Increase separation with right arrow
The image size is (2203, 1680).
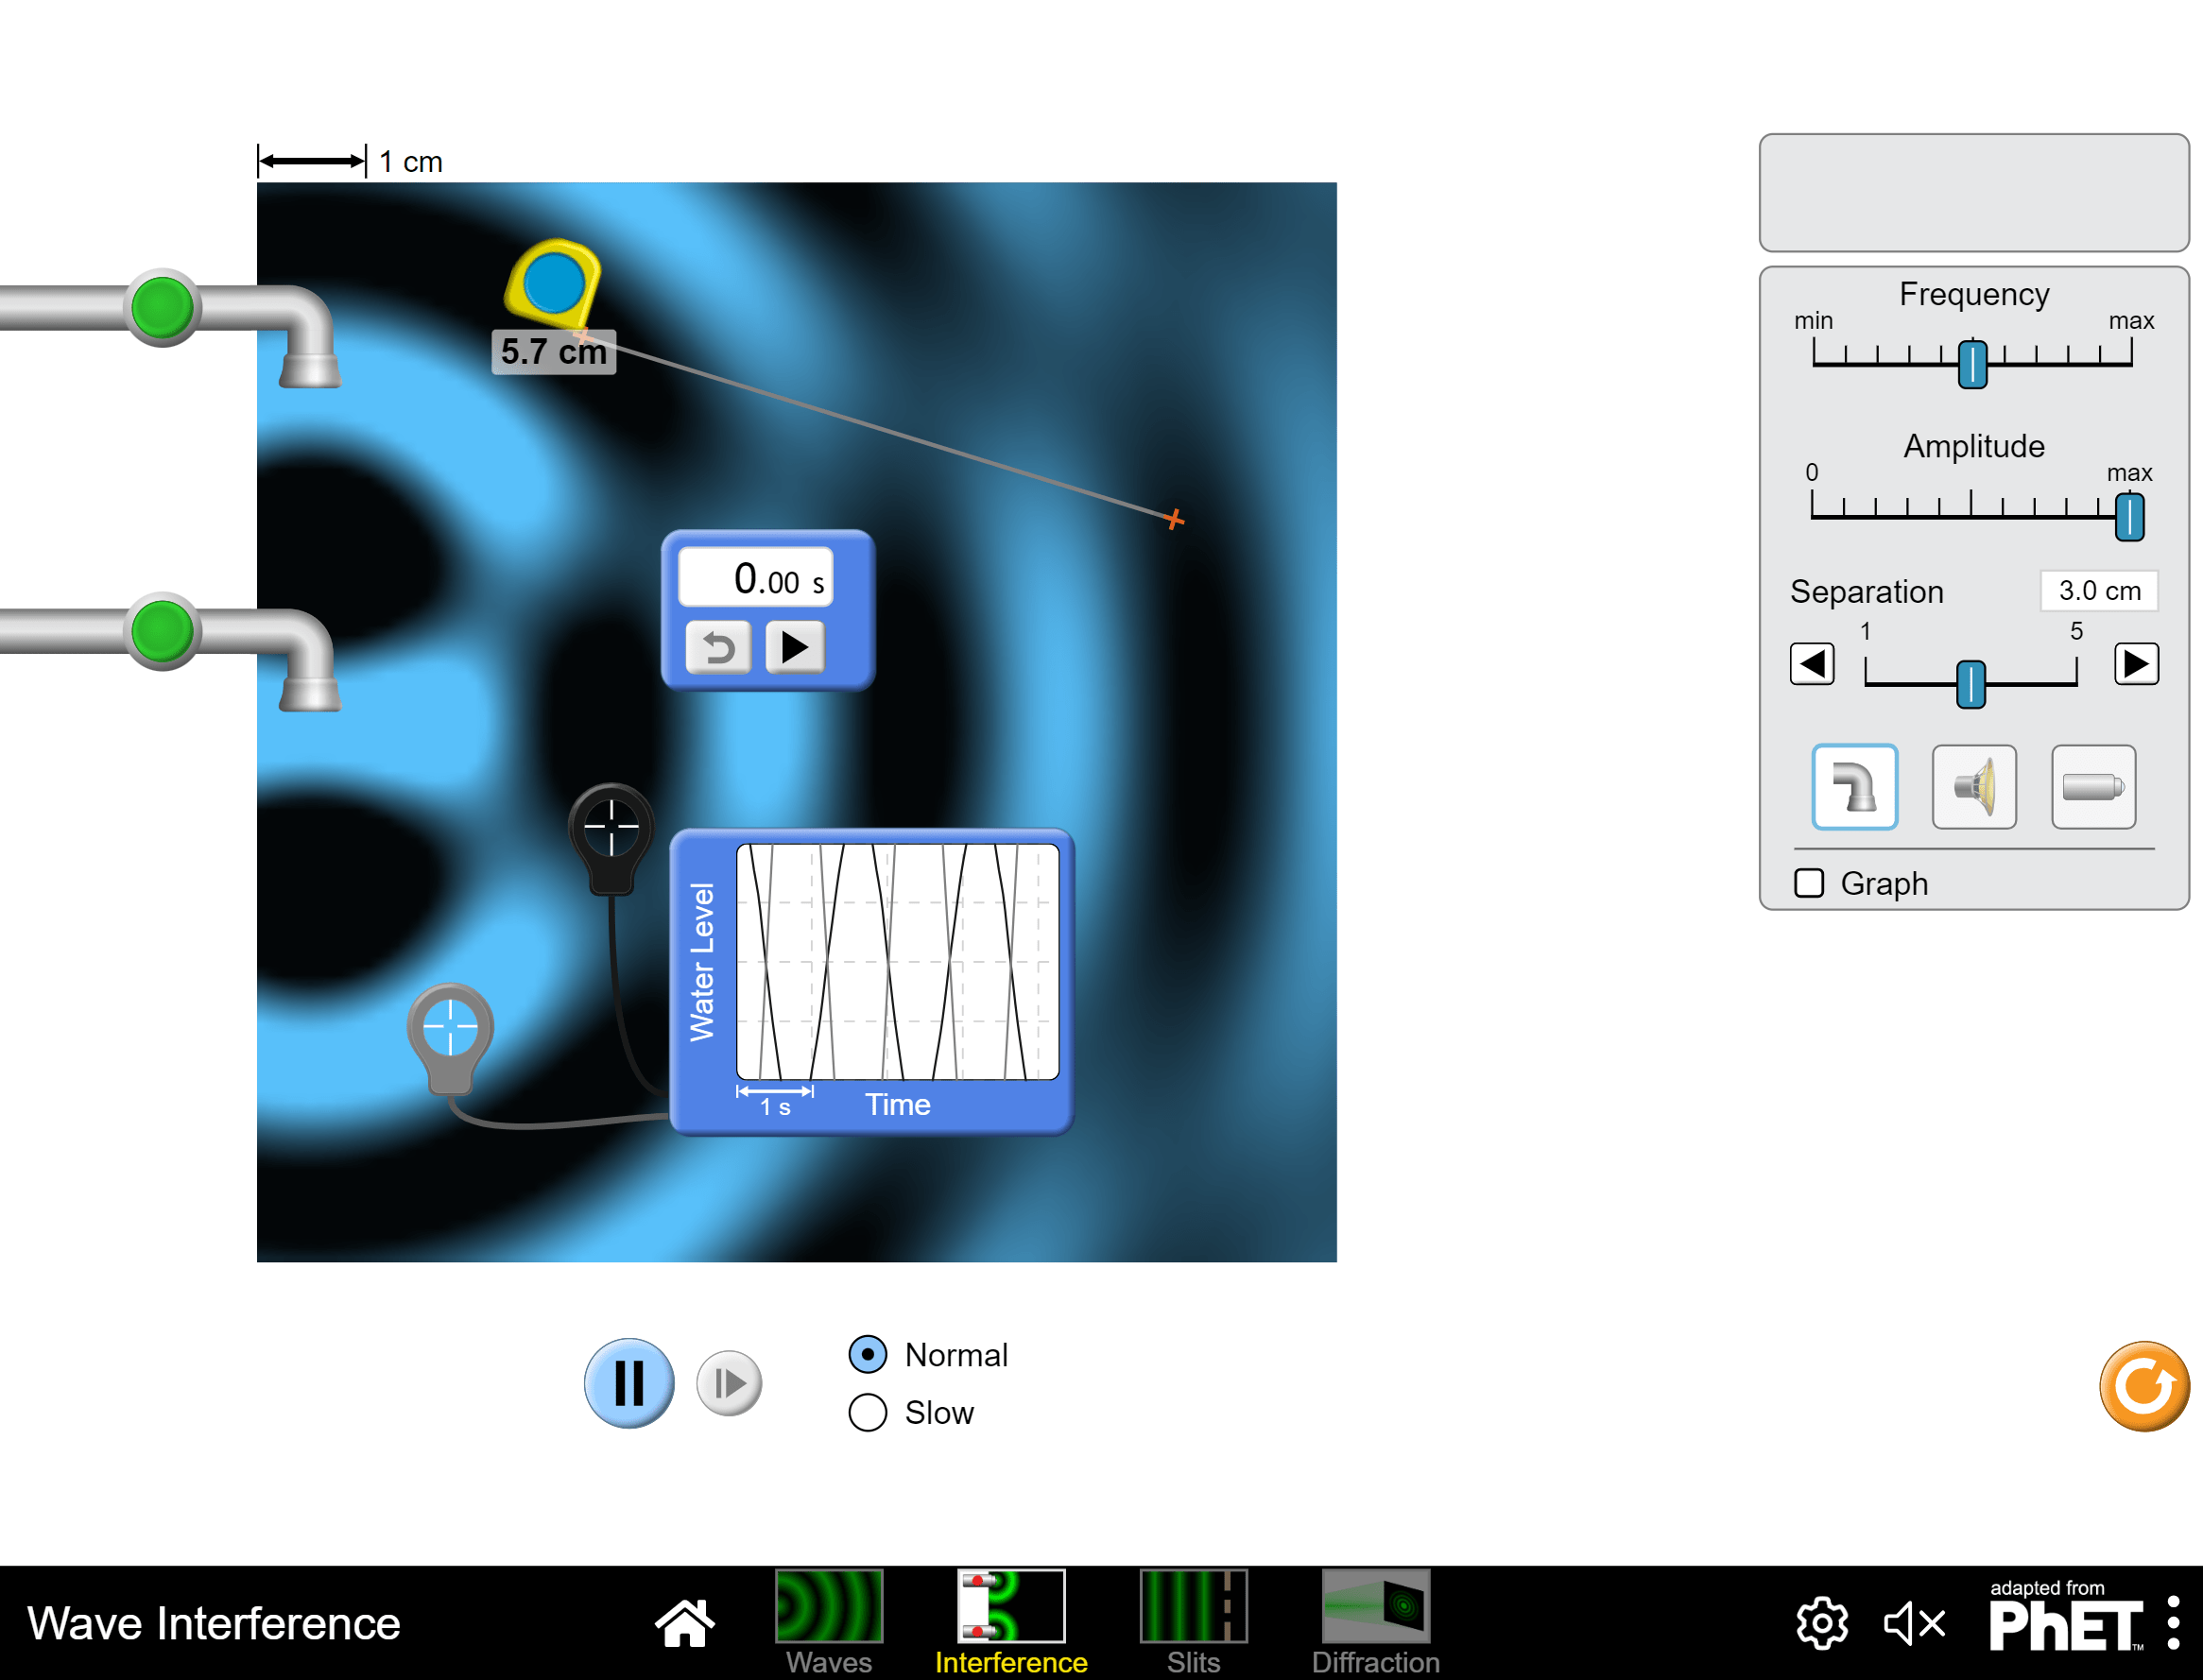pyautogui.click(x=2136, y=664)
